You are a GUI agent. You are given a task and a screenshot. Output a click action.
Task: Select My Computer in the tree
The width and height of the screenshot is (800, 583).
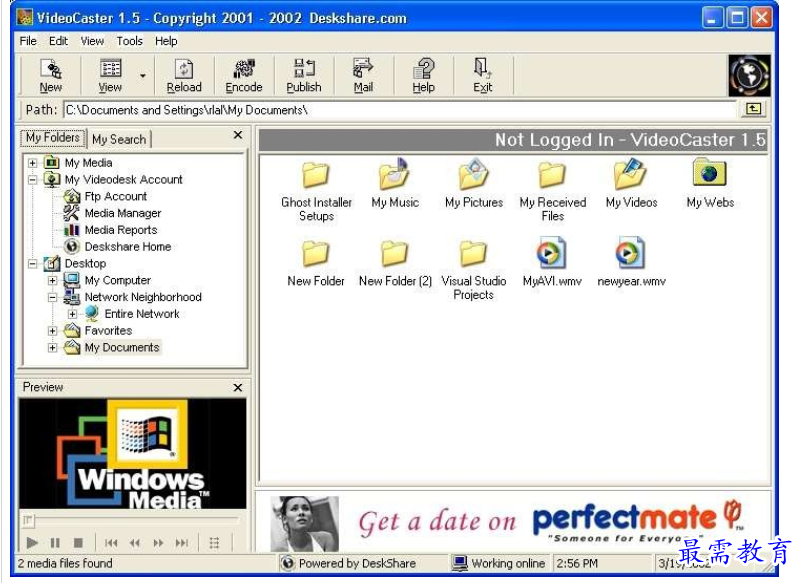(x=118, y=281)
